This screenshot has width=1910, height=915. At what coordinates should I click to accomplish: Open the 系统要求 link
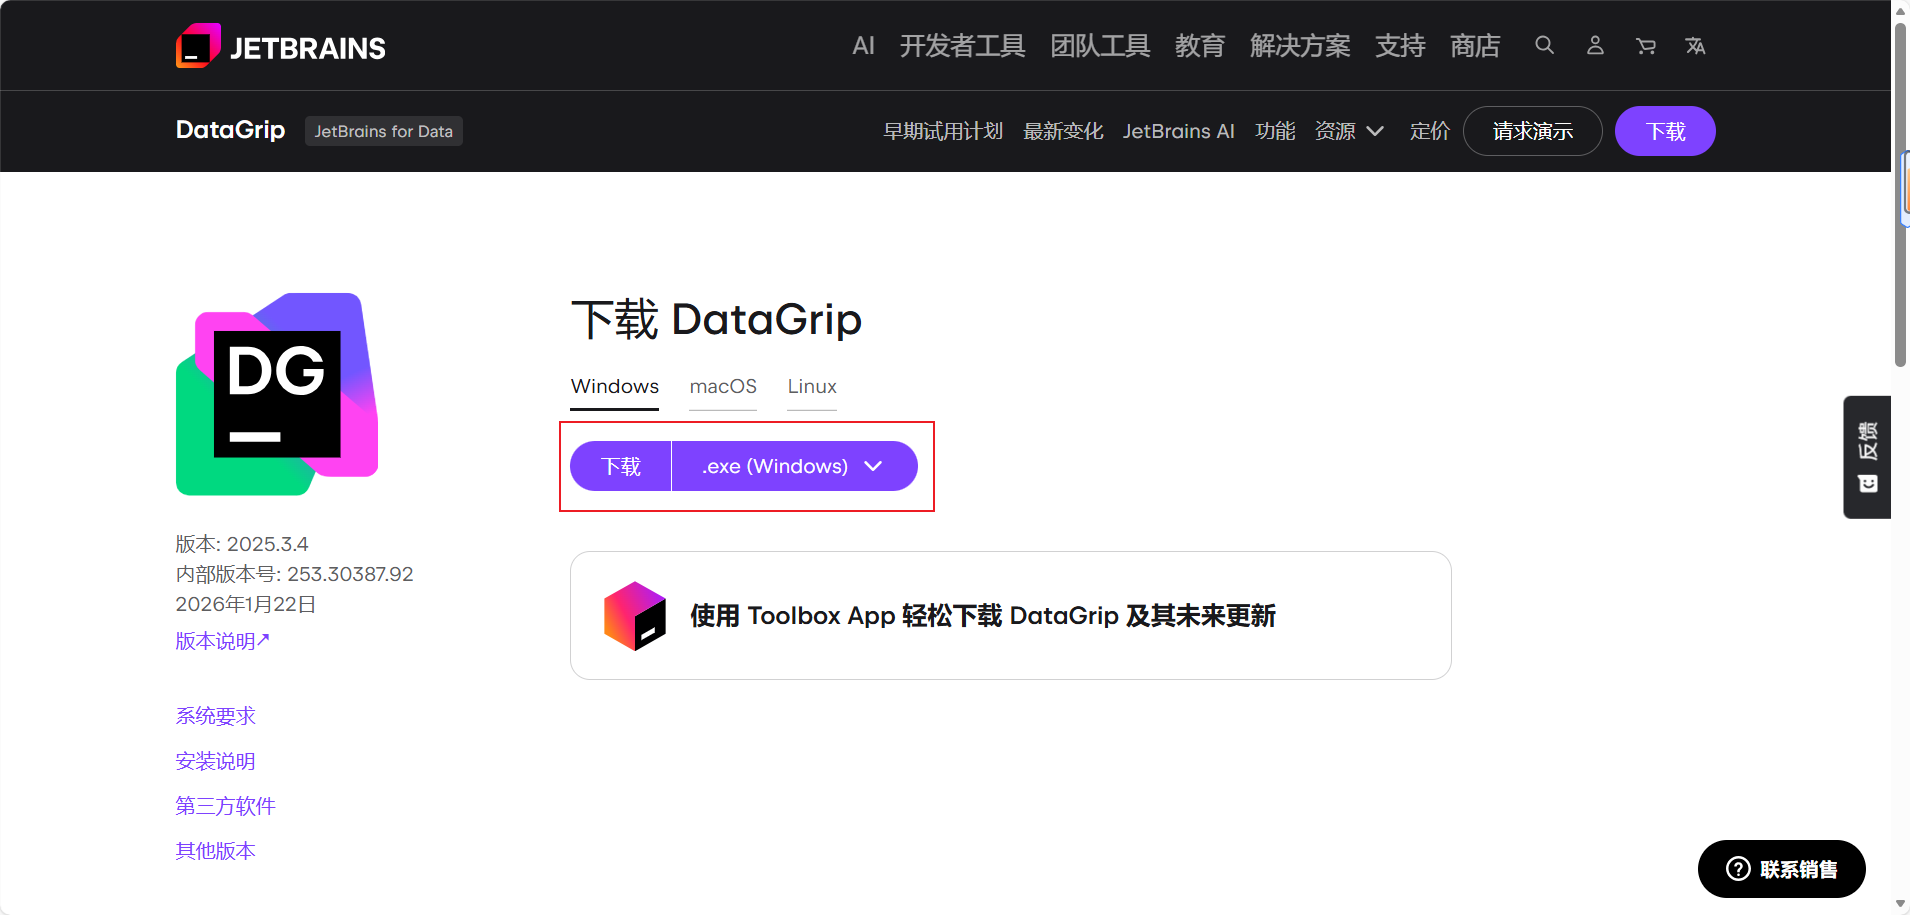pos(216,716)
